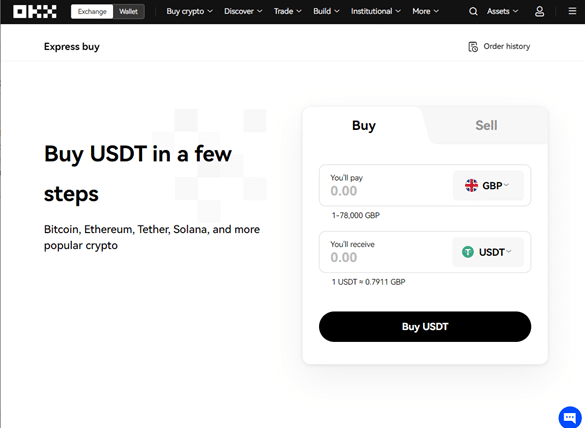Switch to Wallet mode
The width and height of the screenshot is (585, 428).
[x=128, y=12]
